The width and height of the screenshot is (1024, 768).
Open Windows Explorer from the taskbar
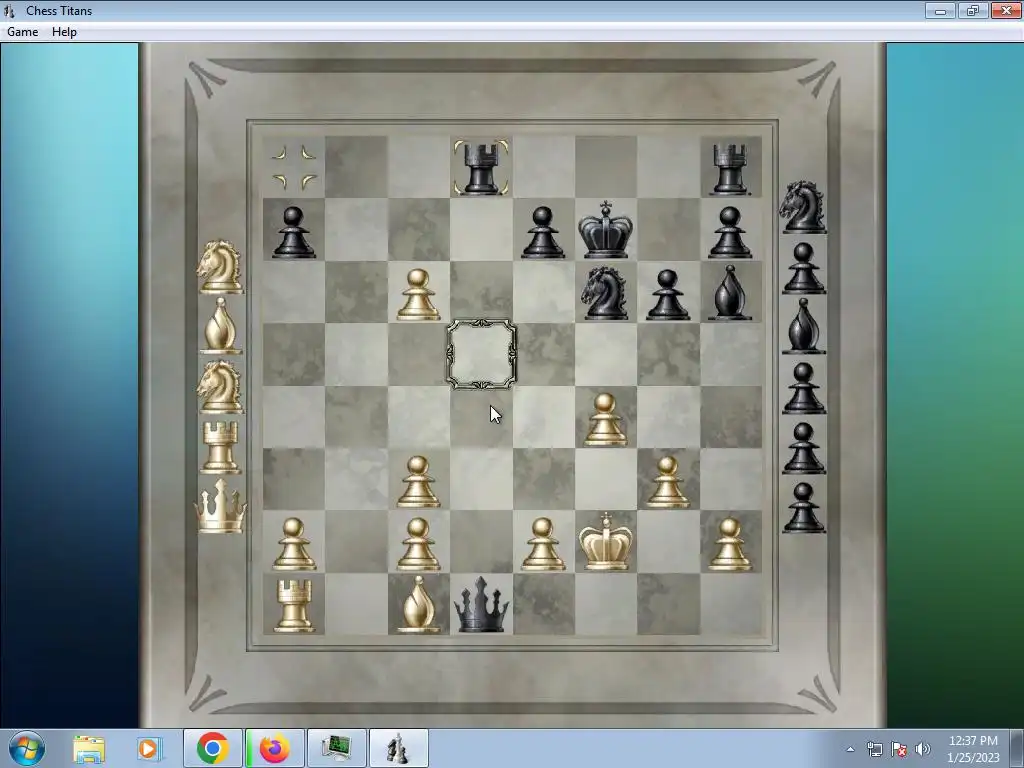coord(89,748)
